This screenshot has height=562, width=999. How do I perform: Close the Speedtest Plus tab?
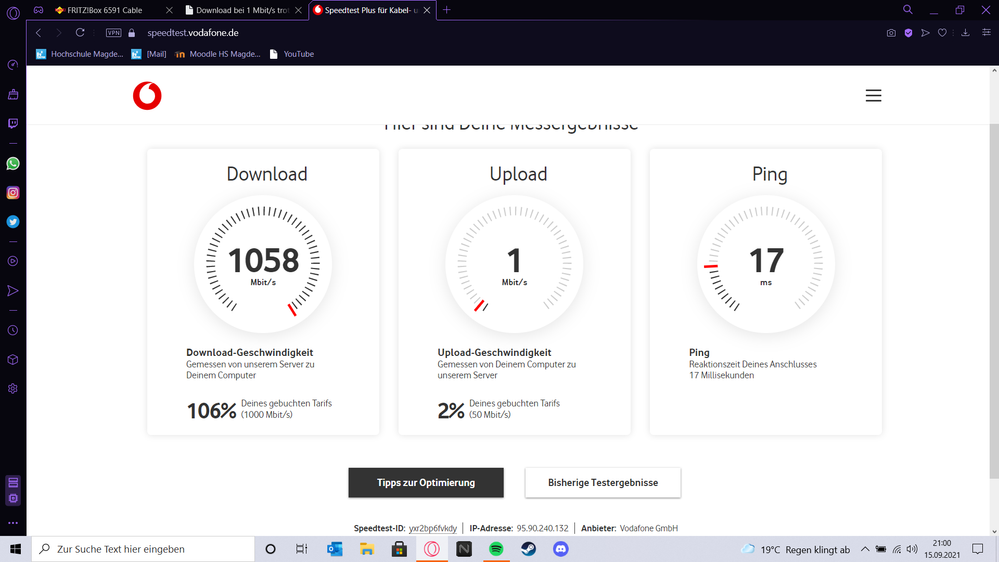427,10
